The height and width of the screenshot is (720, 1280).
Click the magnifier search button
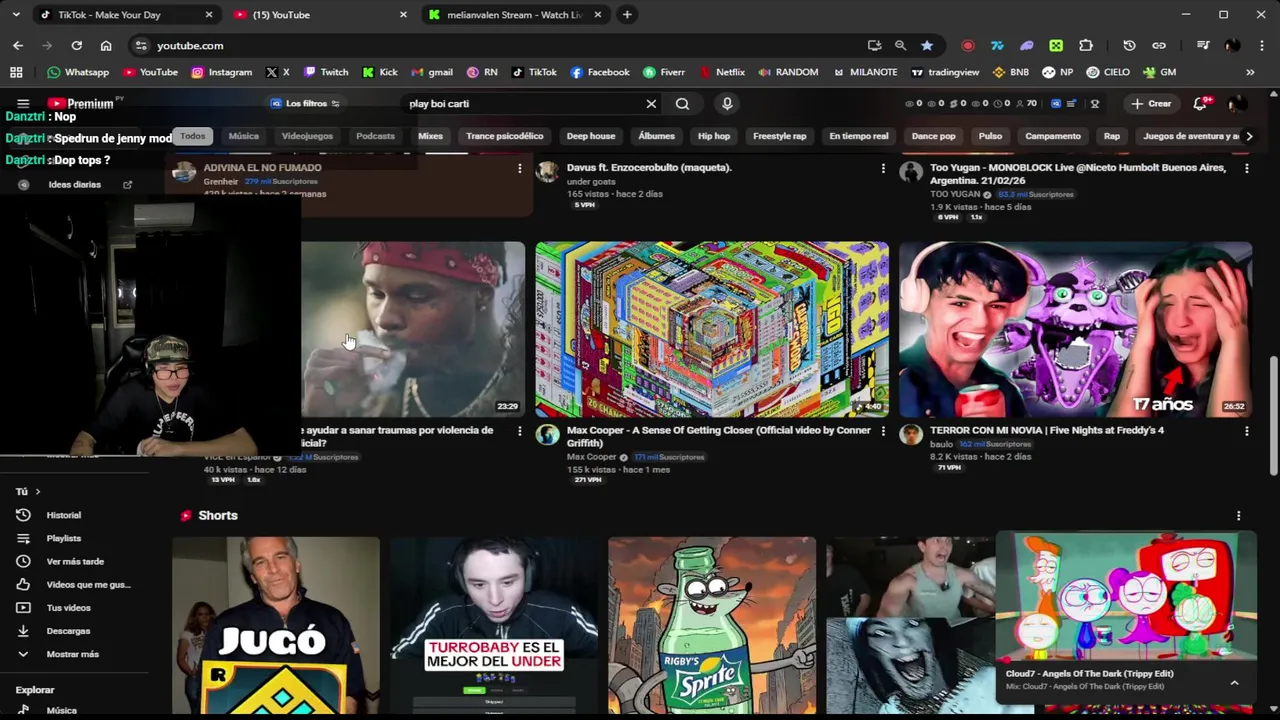pos(682,103)
